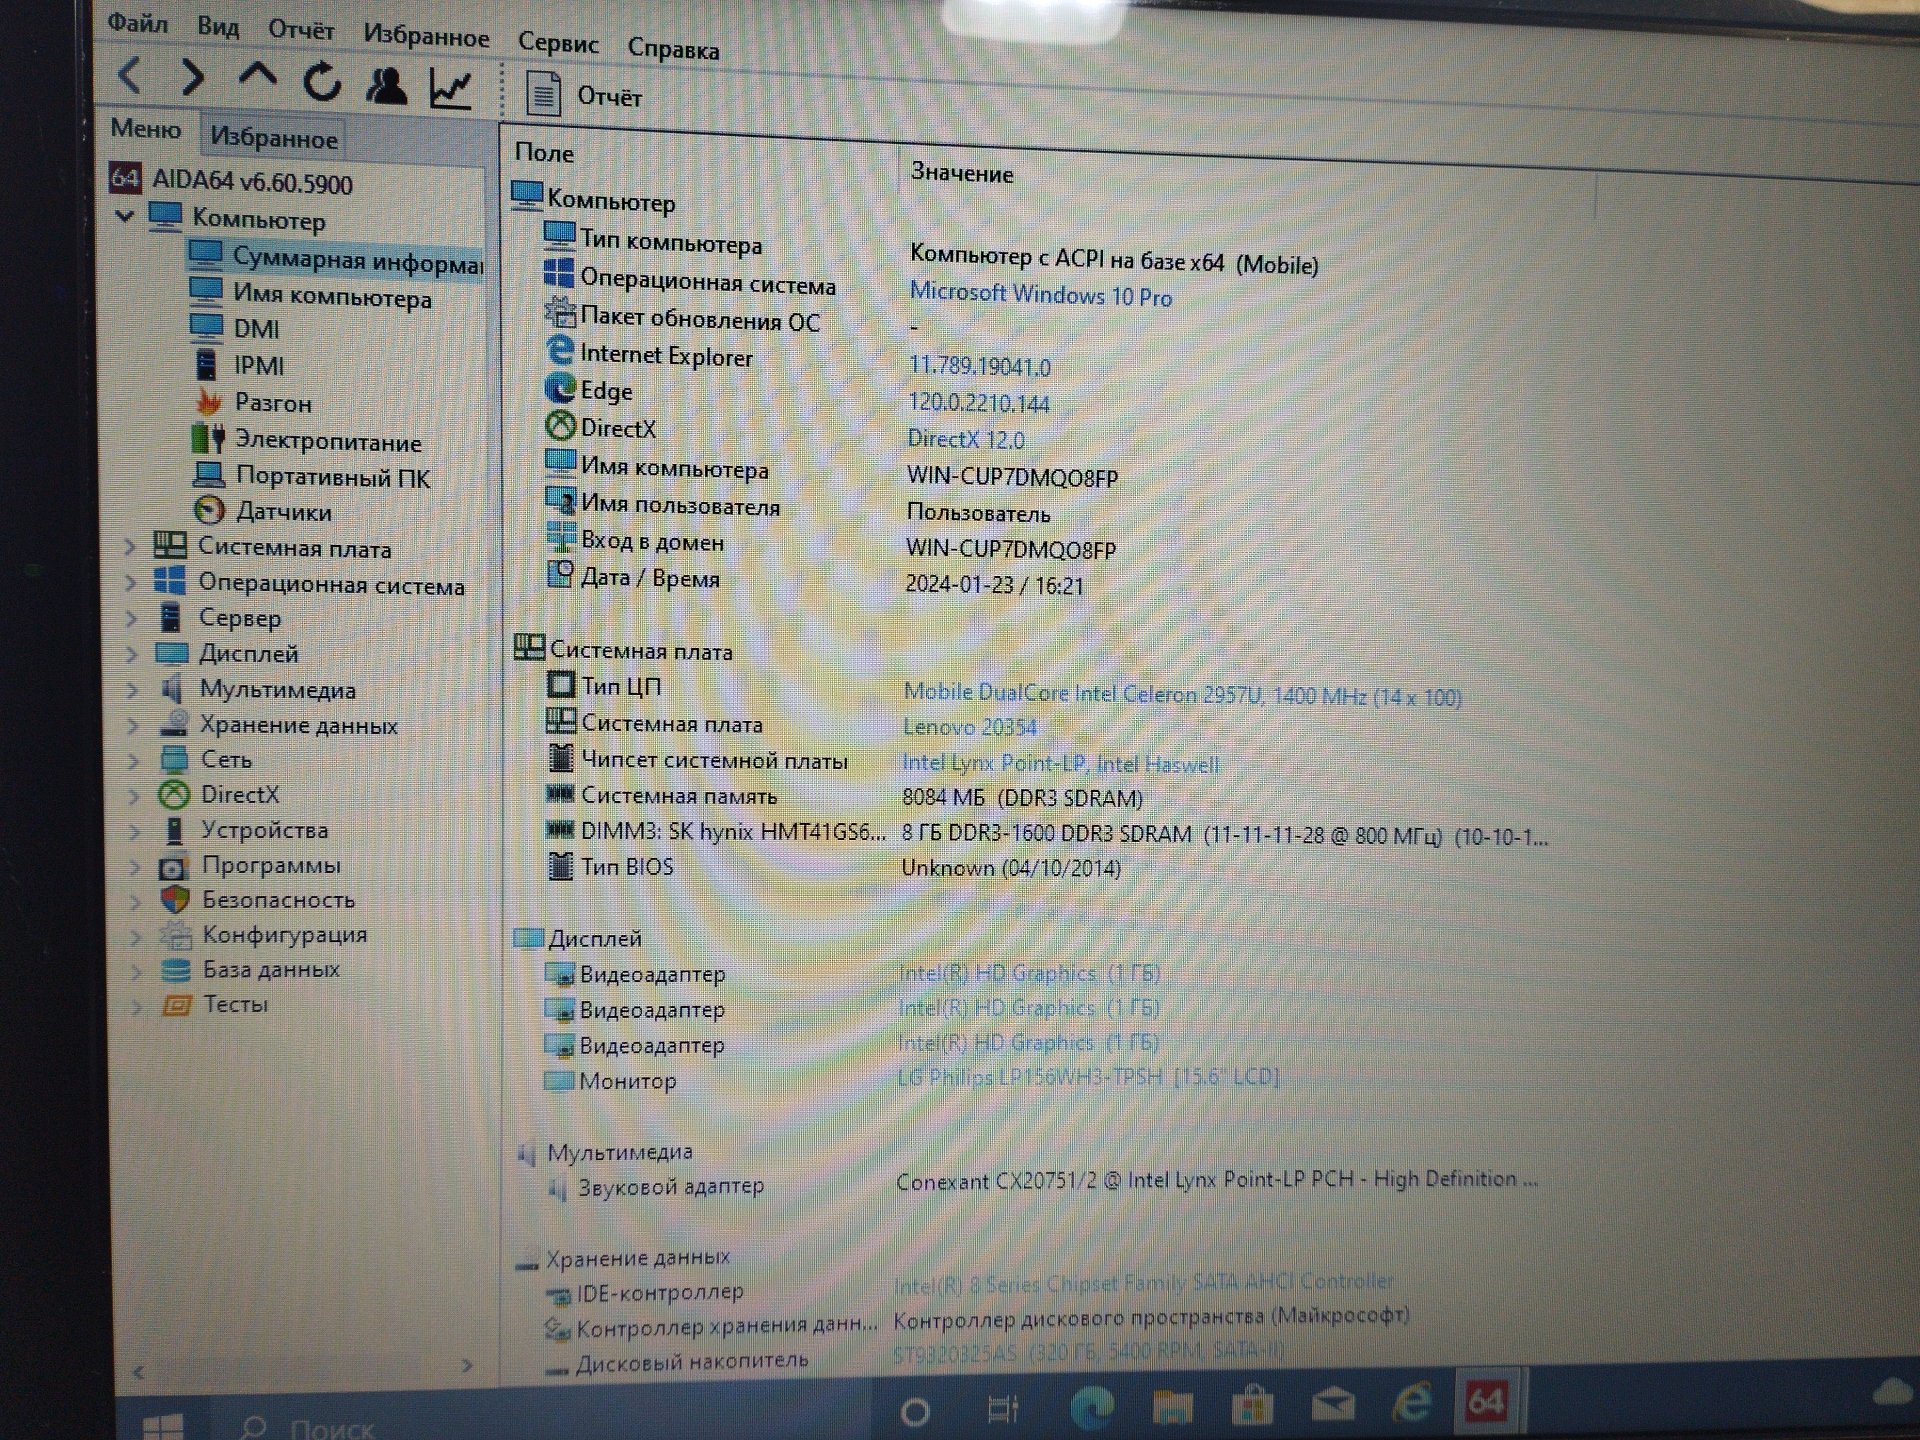Open the Файл menu
Viewport: 1920px width, 1440px height.
click(137, 22)
